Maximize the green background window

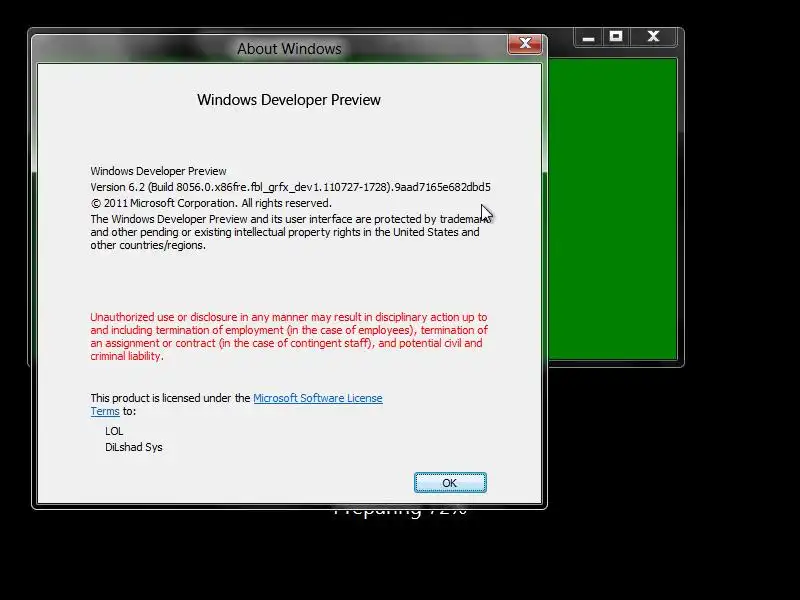(616, 37)
